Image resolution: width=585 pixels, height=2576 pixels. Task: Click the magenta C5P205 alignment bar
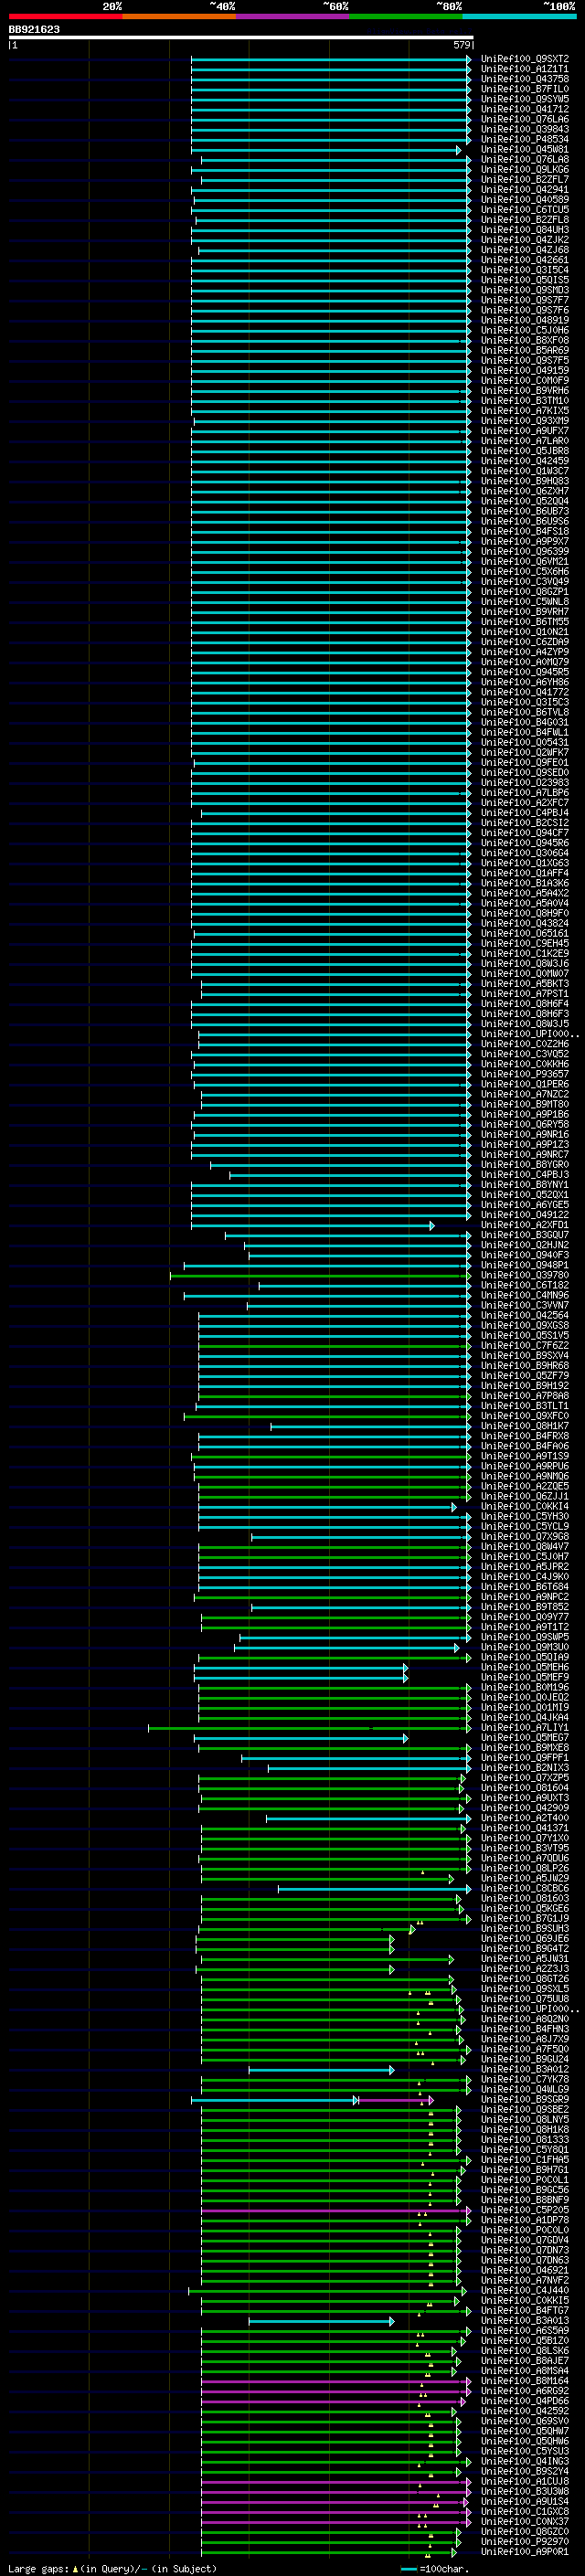(336, 2210)
